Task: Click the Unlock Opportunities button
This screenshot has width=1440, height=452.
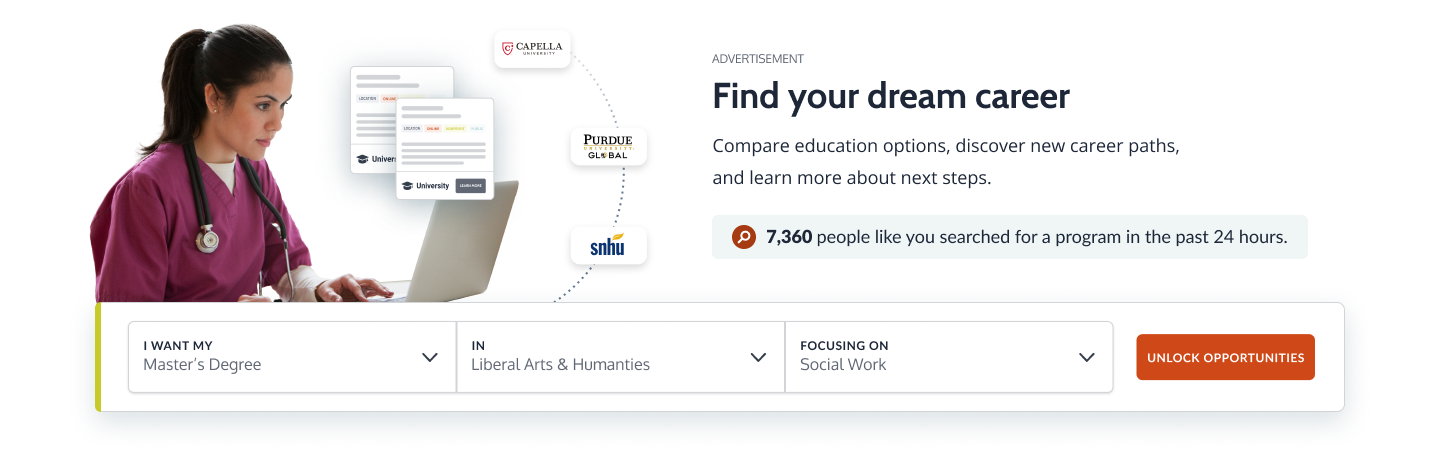Action: coord(1225,357)
